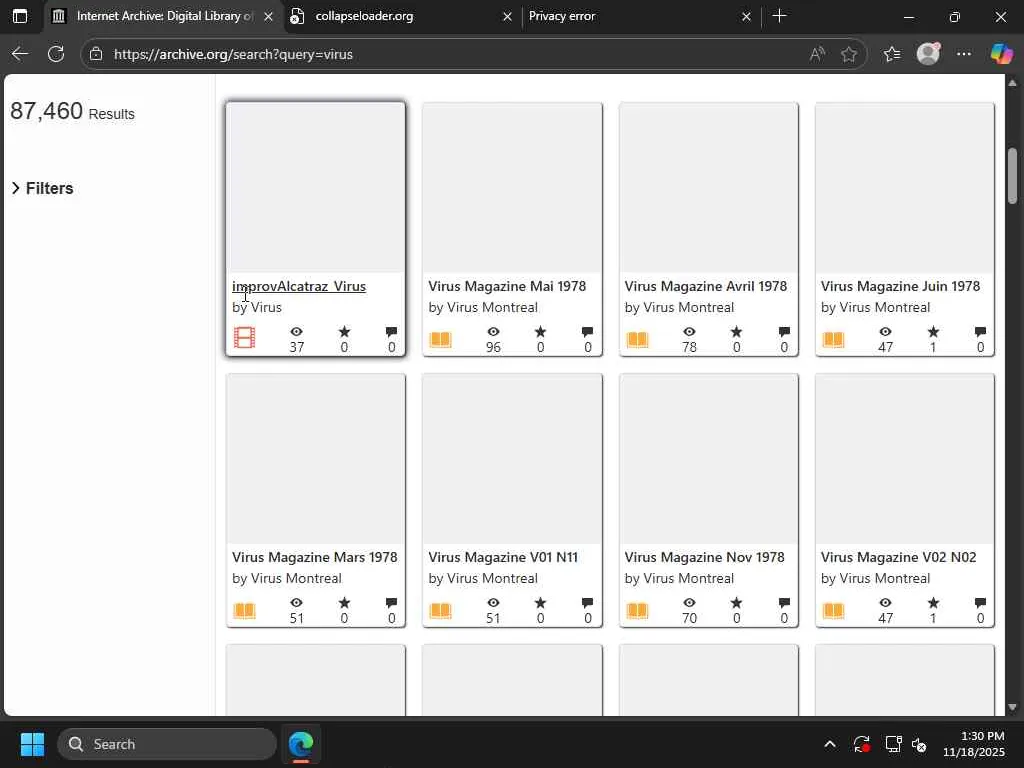The image size is (1024, 768).
Task: Open Virus Magazine V02 N02 title
Action: coord(898,557)
